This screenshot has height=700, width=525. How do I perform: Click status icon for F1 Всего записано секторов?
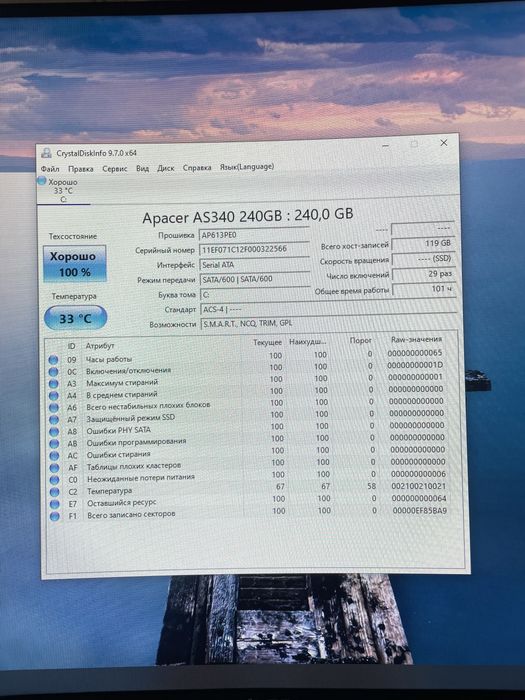click(x=55, y=517)
